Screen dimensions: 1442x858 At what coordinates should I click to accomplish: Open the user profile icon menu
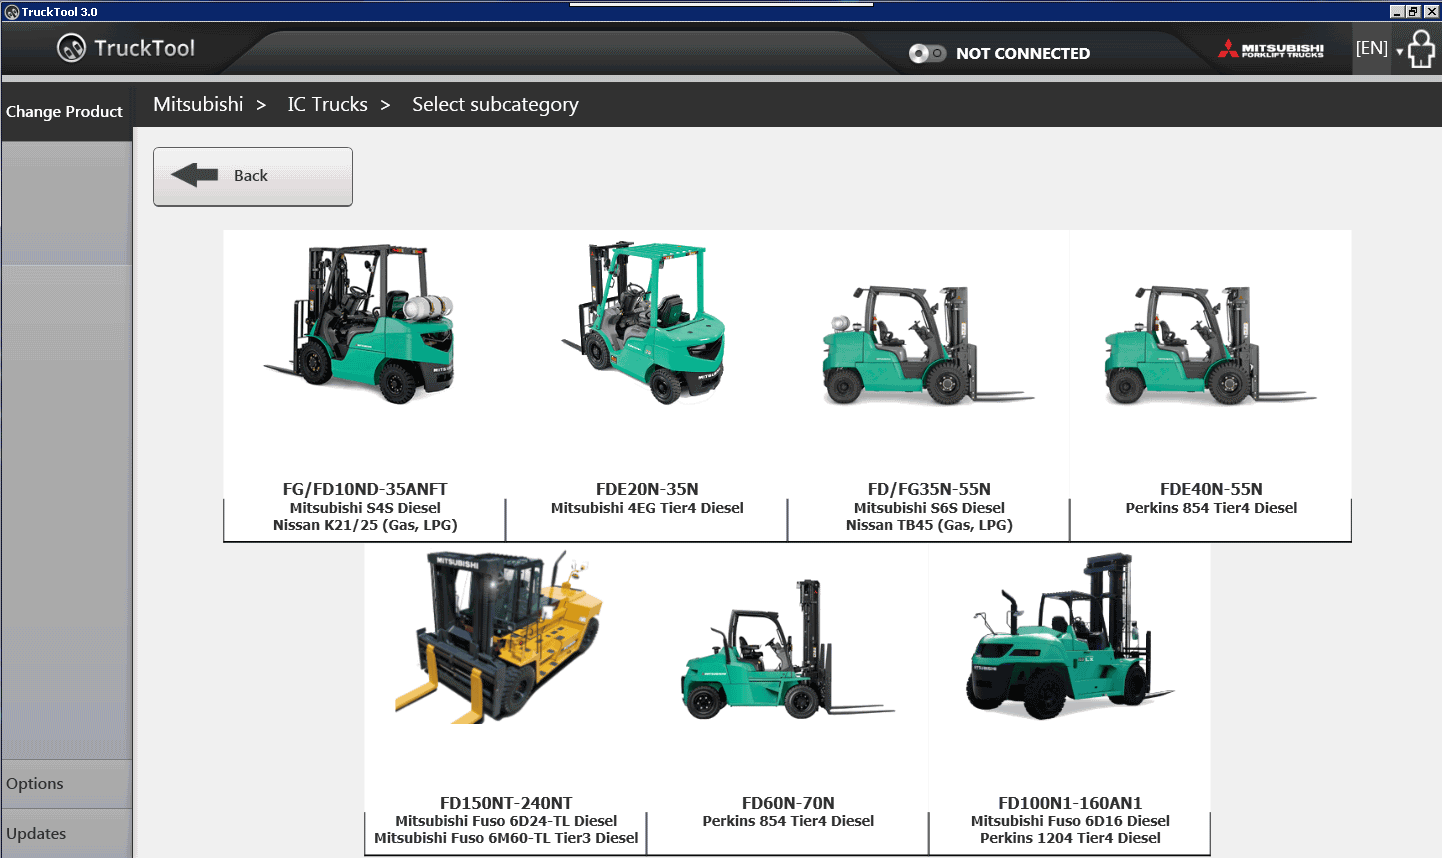click(1421, 48)
